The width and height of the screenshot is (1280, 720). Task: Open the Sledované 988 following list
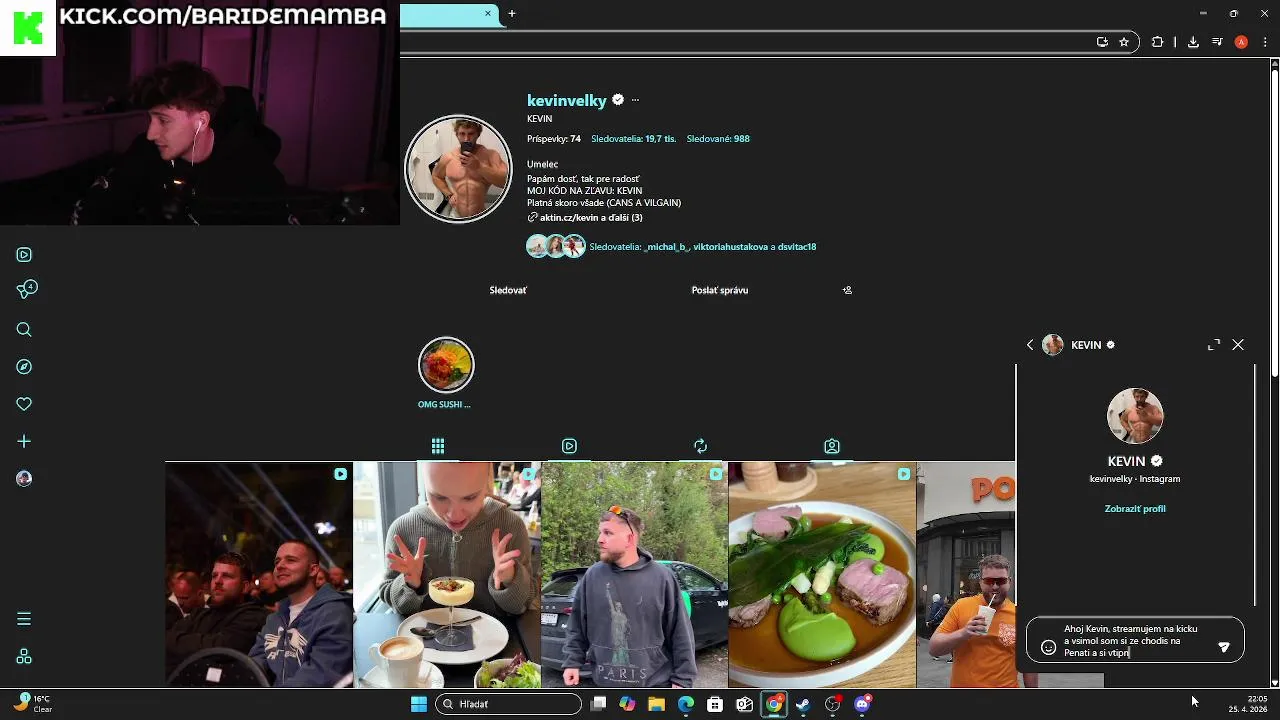coord(718,139)
